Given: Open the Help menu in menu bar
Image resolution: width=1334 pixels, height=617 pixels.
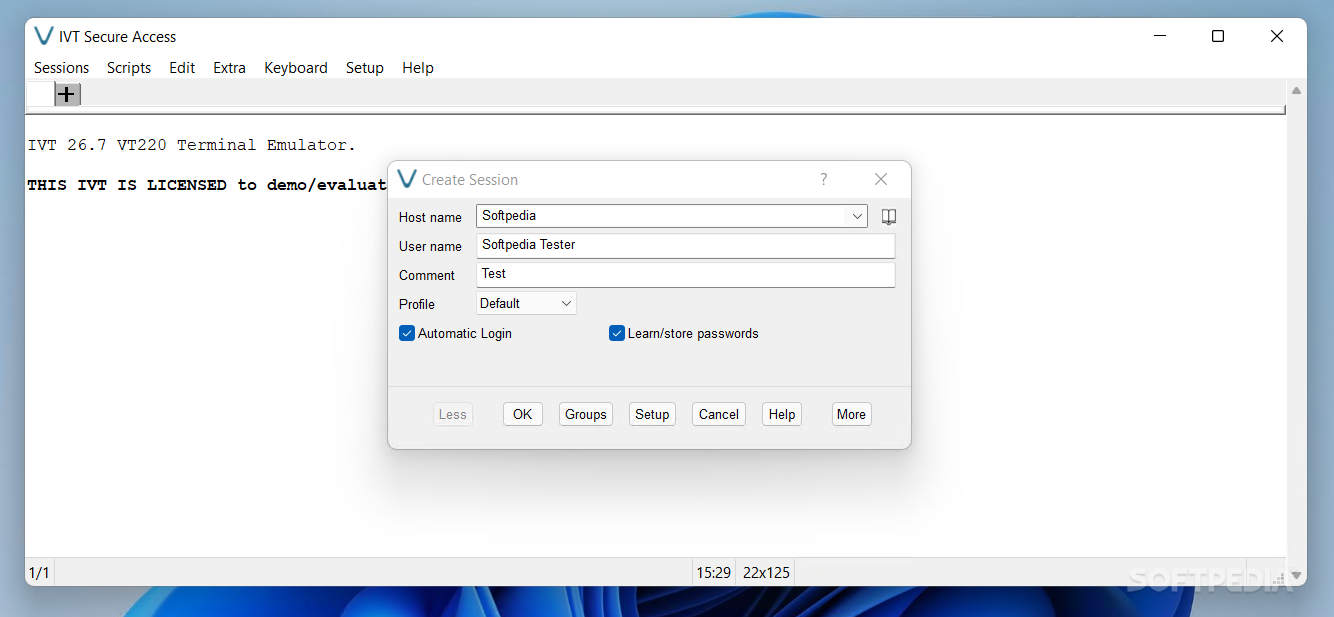Looking at the screenshot, I should pos(418,68).
